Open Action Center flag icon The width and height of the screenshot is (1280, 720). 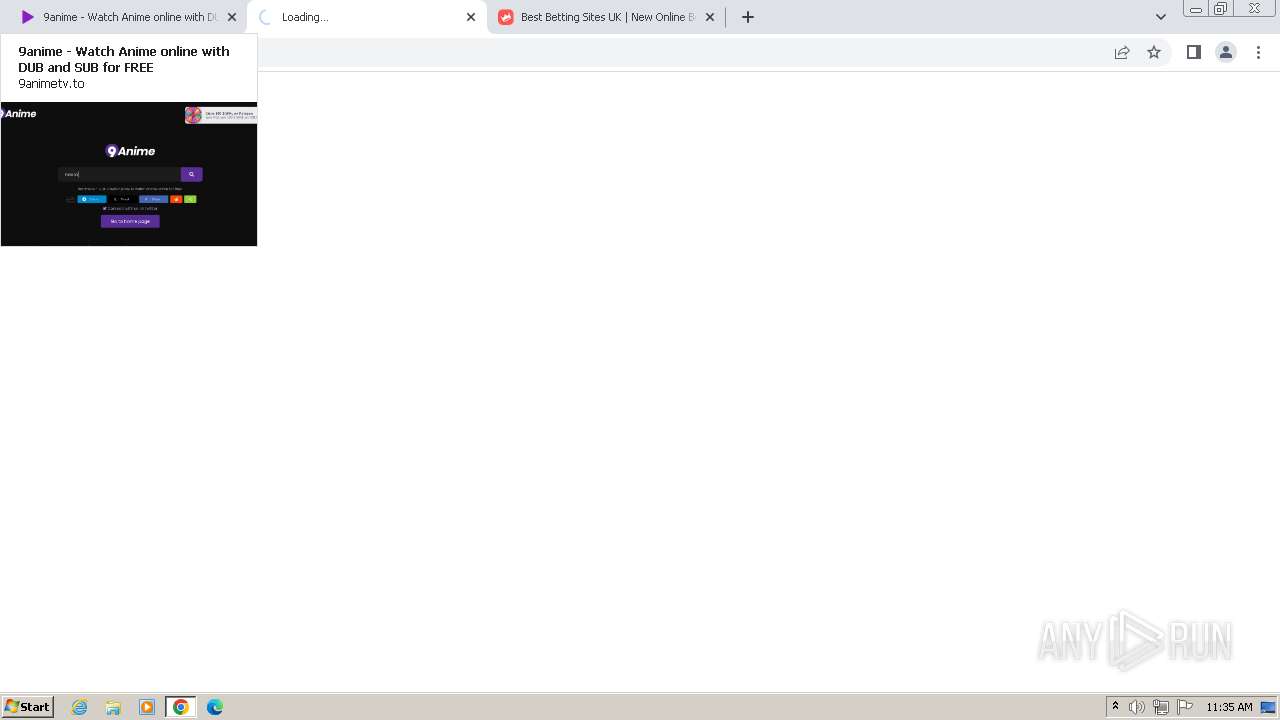coord(1185,707)
